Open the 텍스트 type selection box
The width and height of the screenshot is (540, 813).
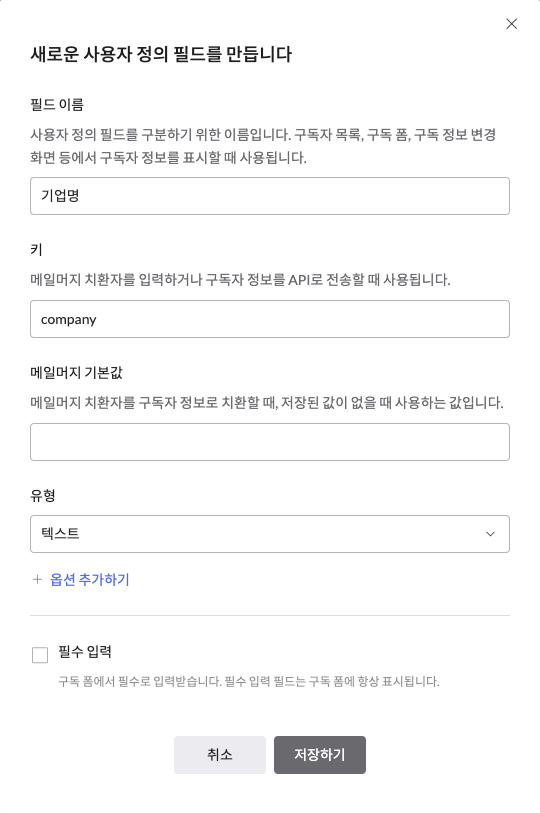point(270,534)
